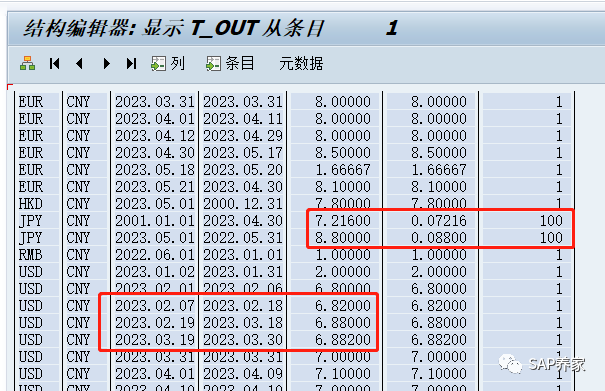Select end date 2000.12.31
Viewport: 605px width, 391px height.
243,204
